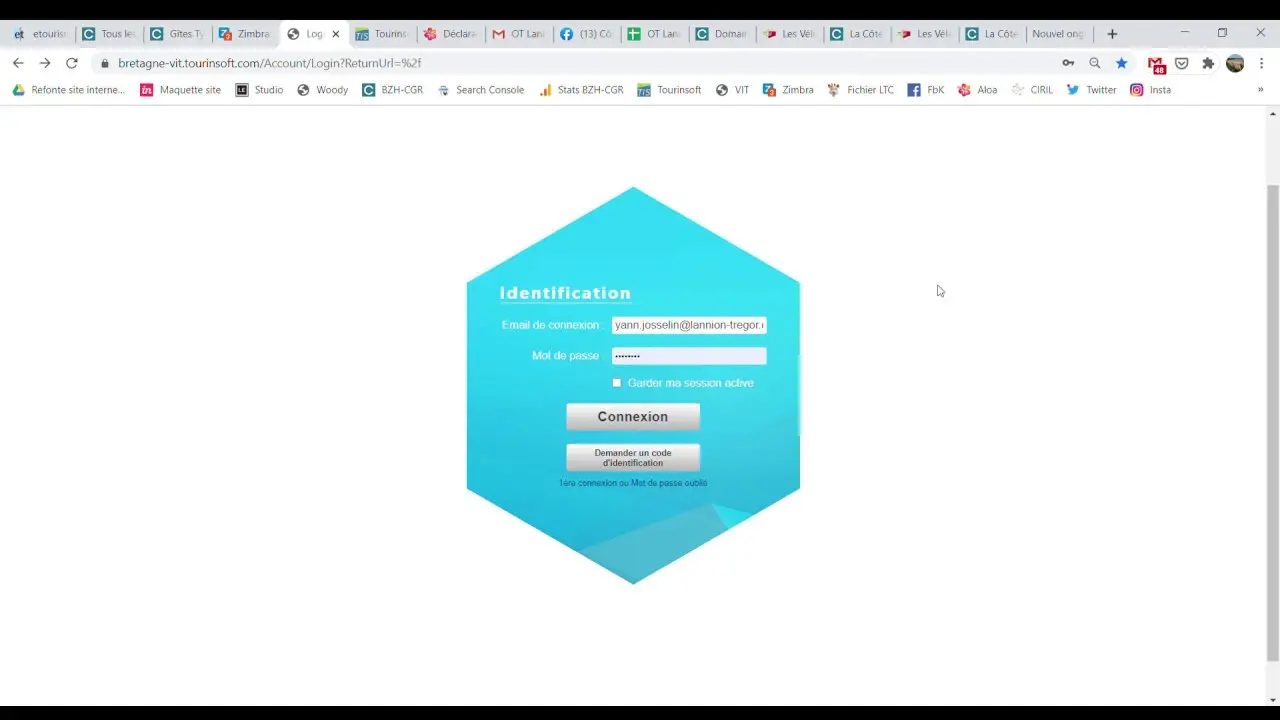Open the Gmail extension icon

point(1156,64)
